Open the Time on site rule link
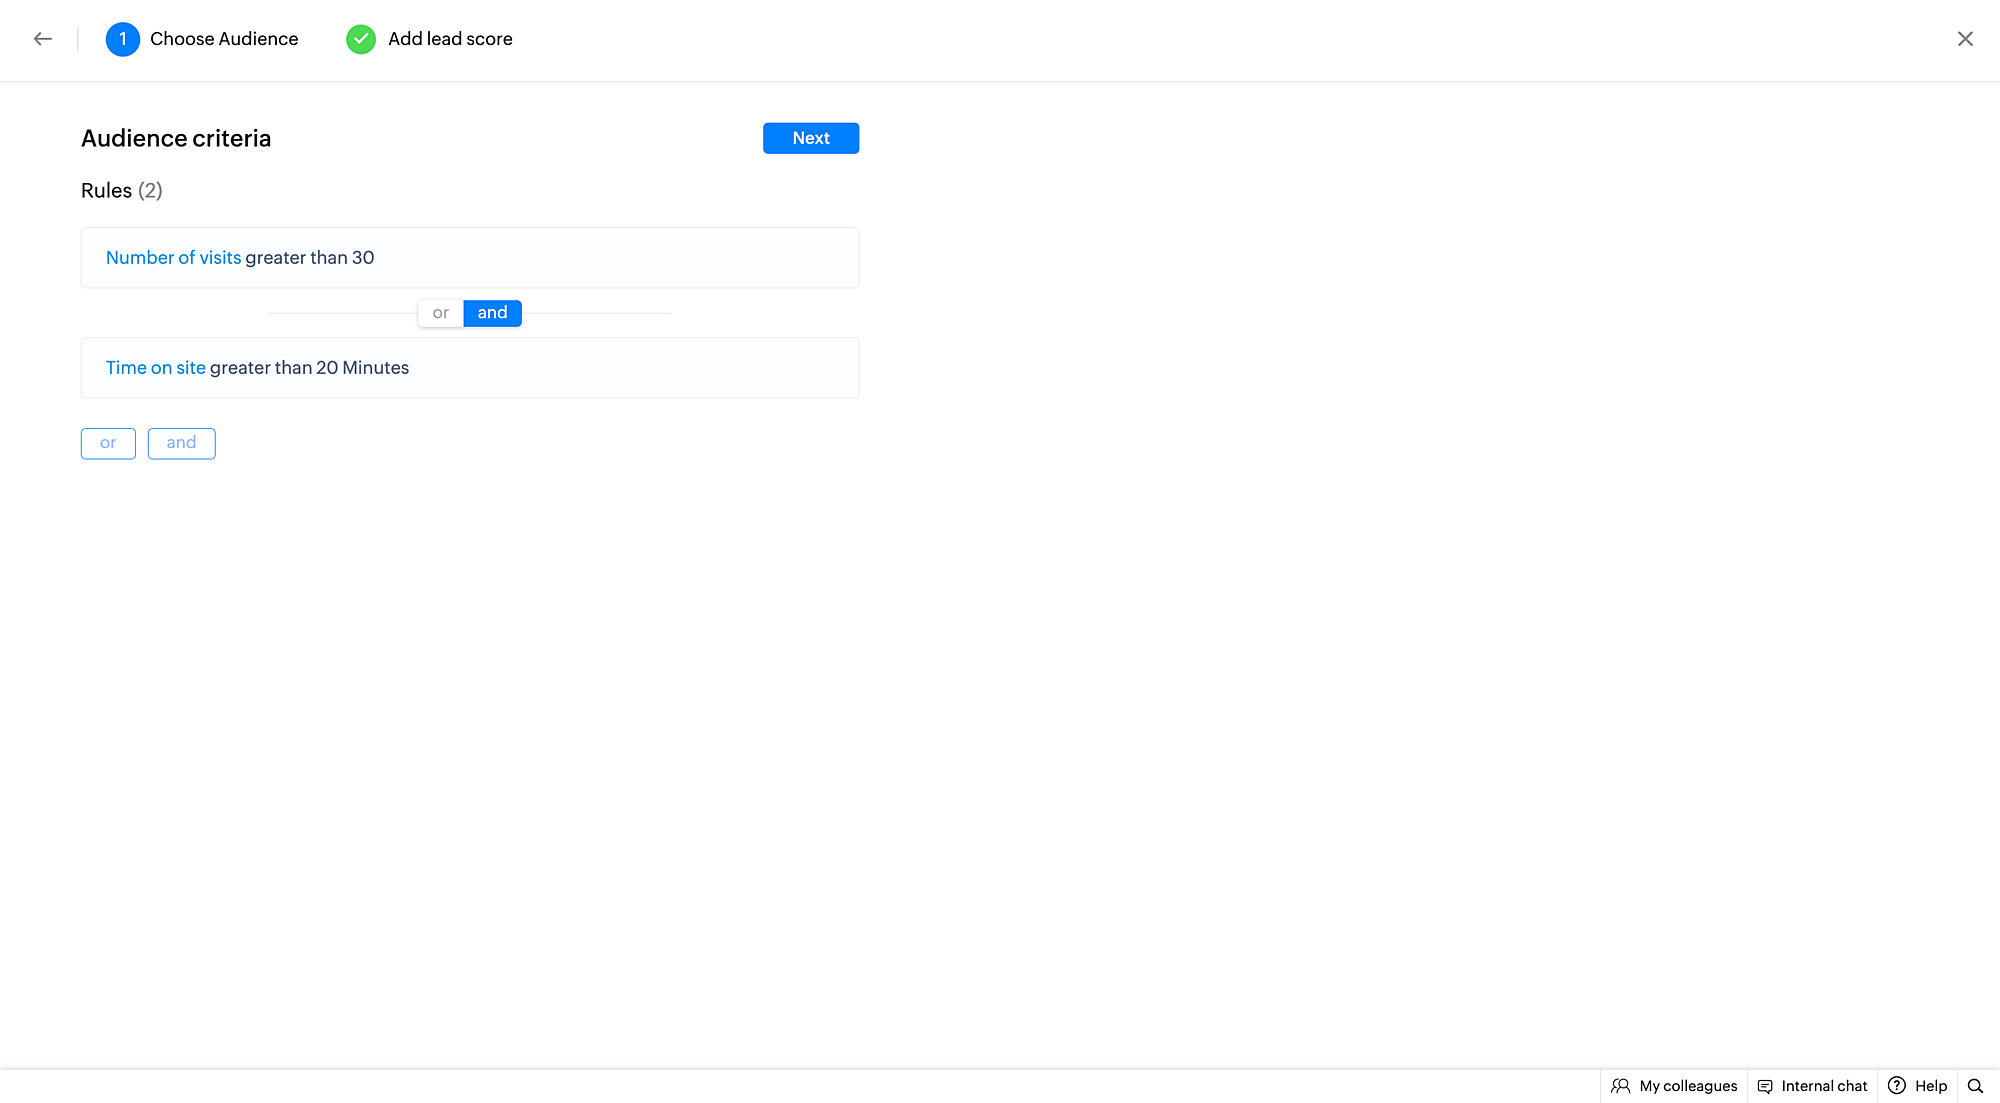2000x1103 pixels. click(155, 368)
